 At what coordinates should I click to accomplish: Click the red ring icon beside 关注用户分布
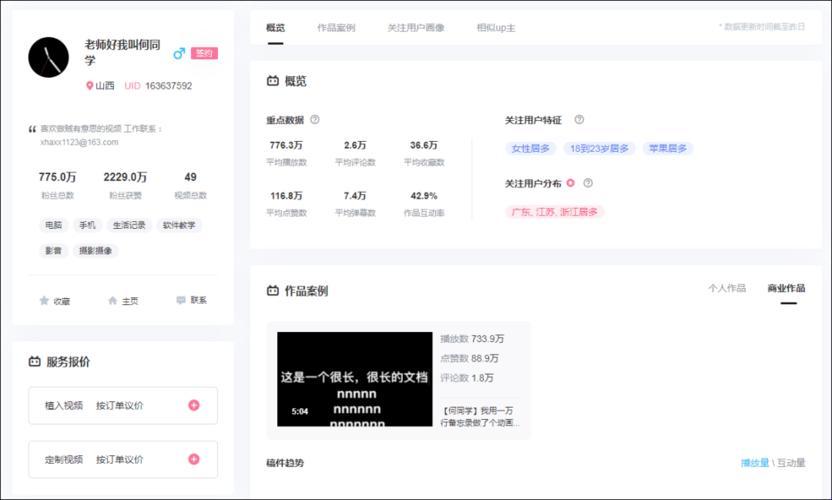570,183
